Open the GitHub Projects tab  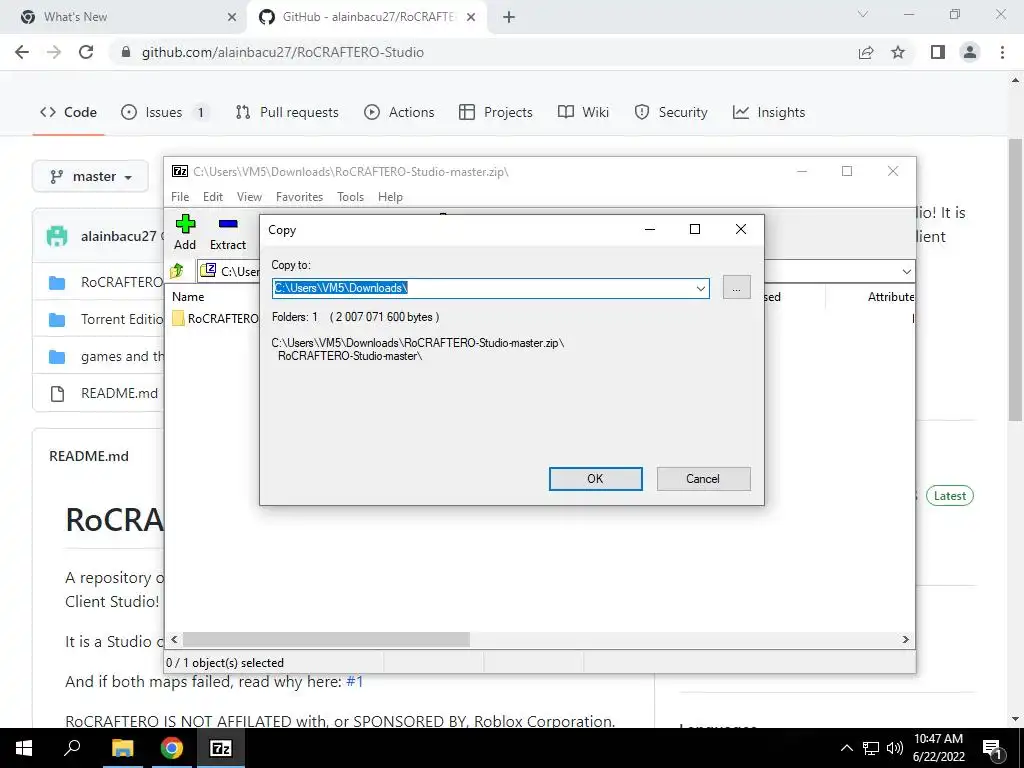click(496, 112)
